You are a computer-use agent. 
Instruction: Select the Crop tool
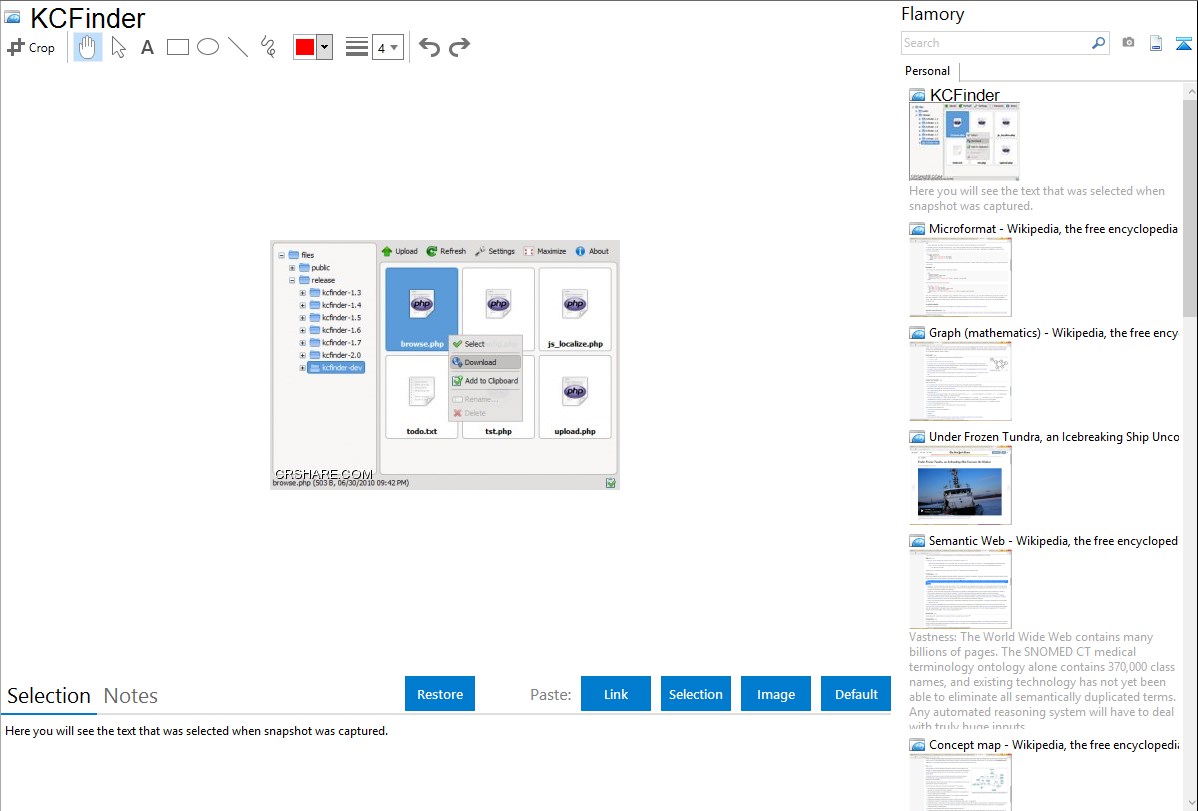(x=31, y=47)
